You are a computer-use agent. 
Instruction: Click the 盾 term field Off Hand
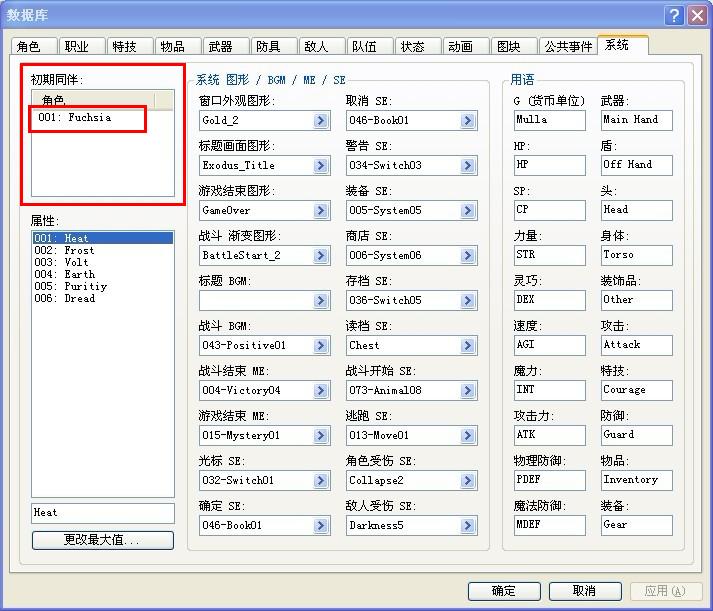coord(637,165)
